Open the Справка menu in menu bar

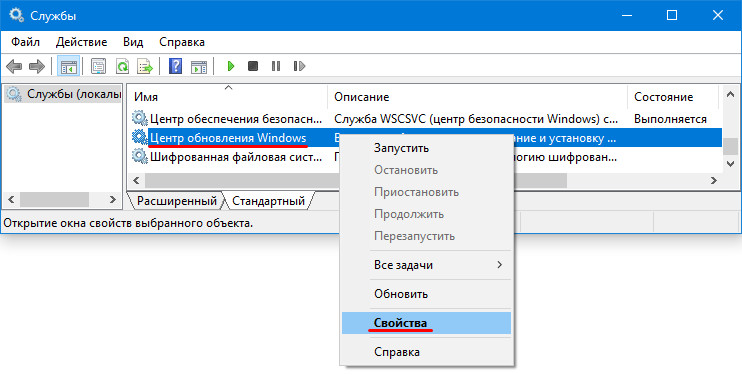coord(182,42)
